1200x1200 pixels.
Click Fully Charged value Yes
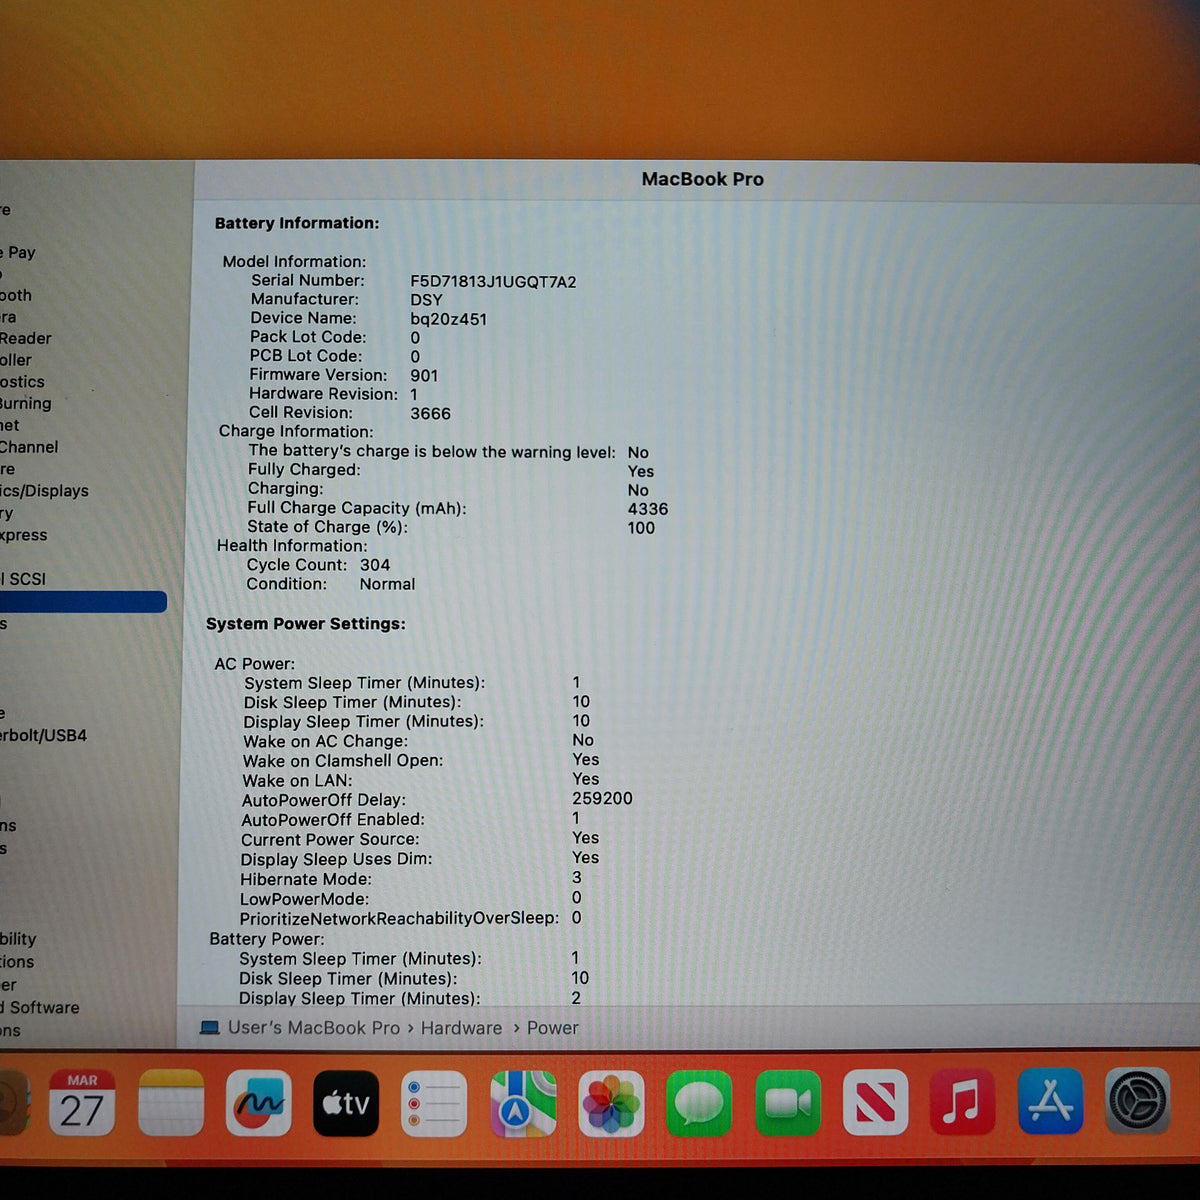641,471
